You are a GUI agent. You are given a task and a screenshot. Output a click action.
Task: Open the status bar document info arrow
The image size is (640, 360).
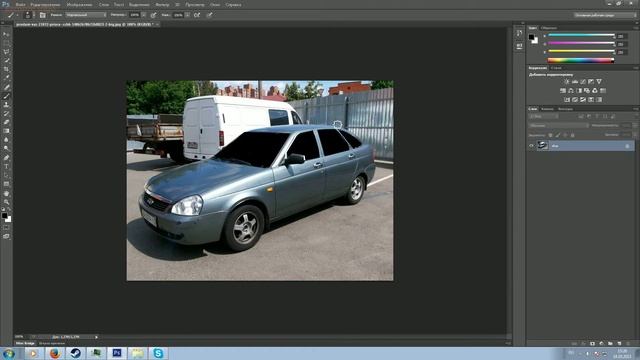[96, 337]
